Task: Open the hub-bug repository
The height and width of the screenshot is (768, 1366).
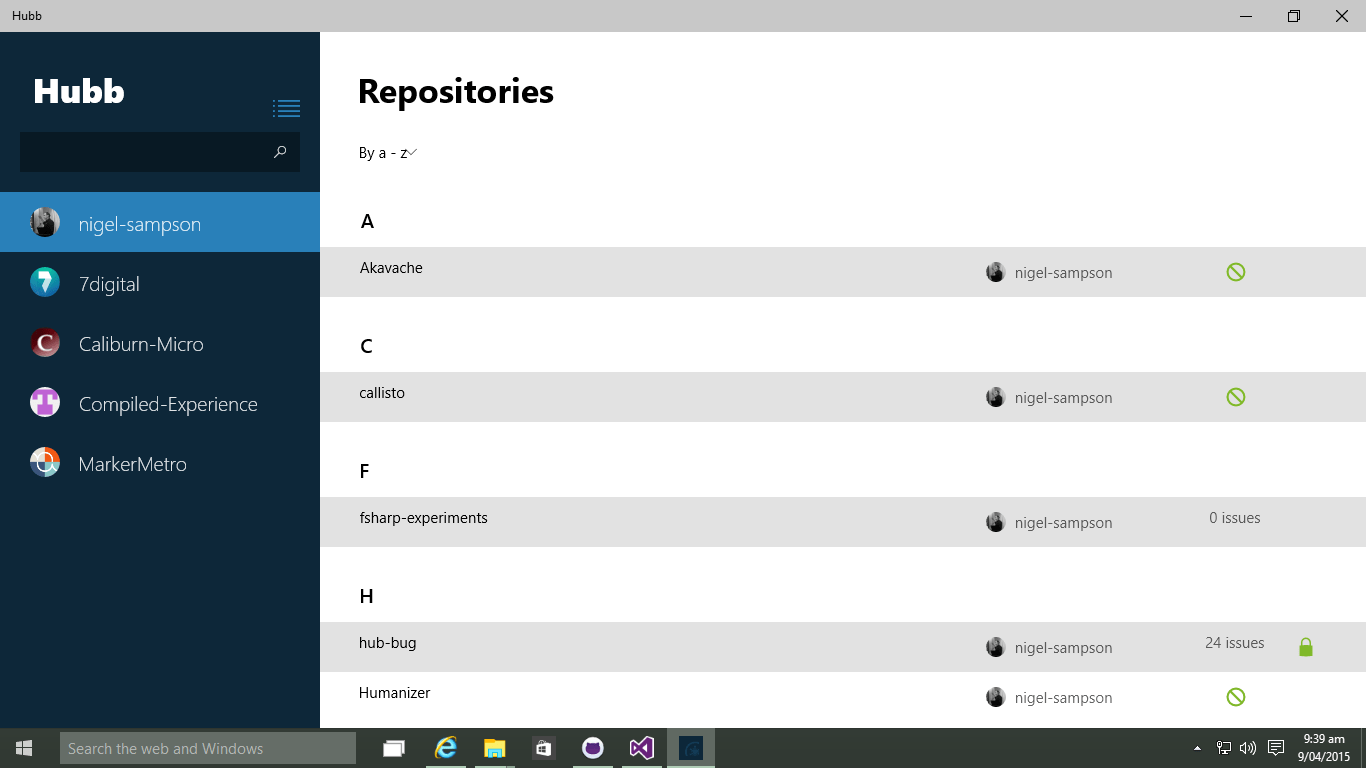Action: (x=843, y=647)
